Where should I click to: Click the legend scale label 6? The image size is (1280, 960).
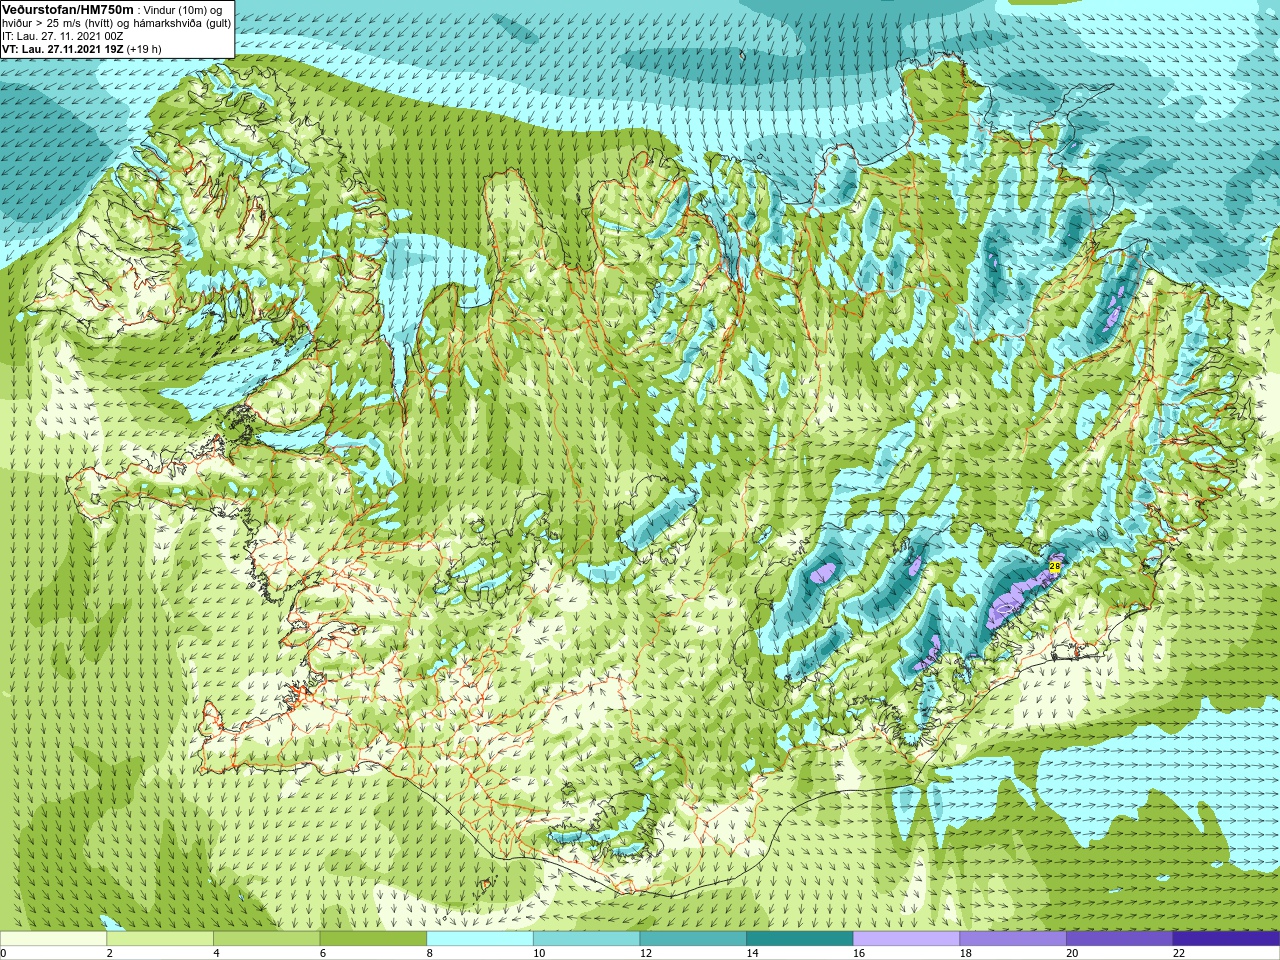click(x=323, y=953)
